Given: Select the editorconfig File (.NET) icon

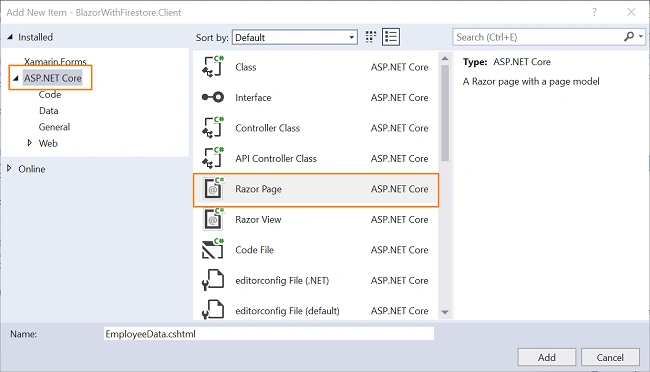Looking at the screenshot, I should (x=213, y=280).
